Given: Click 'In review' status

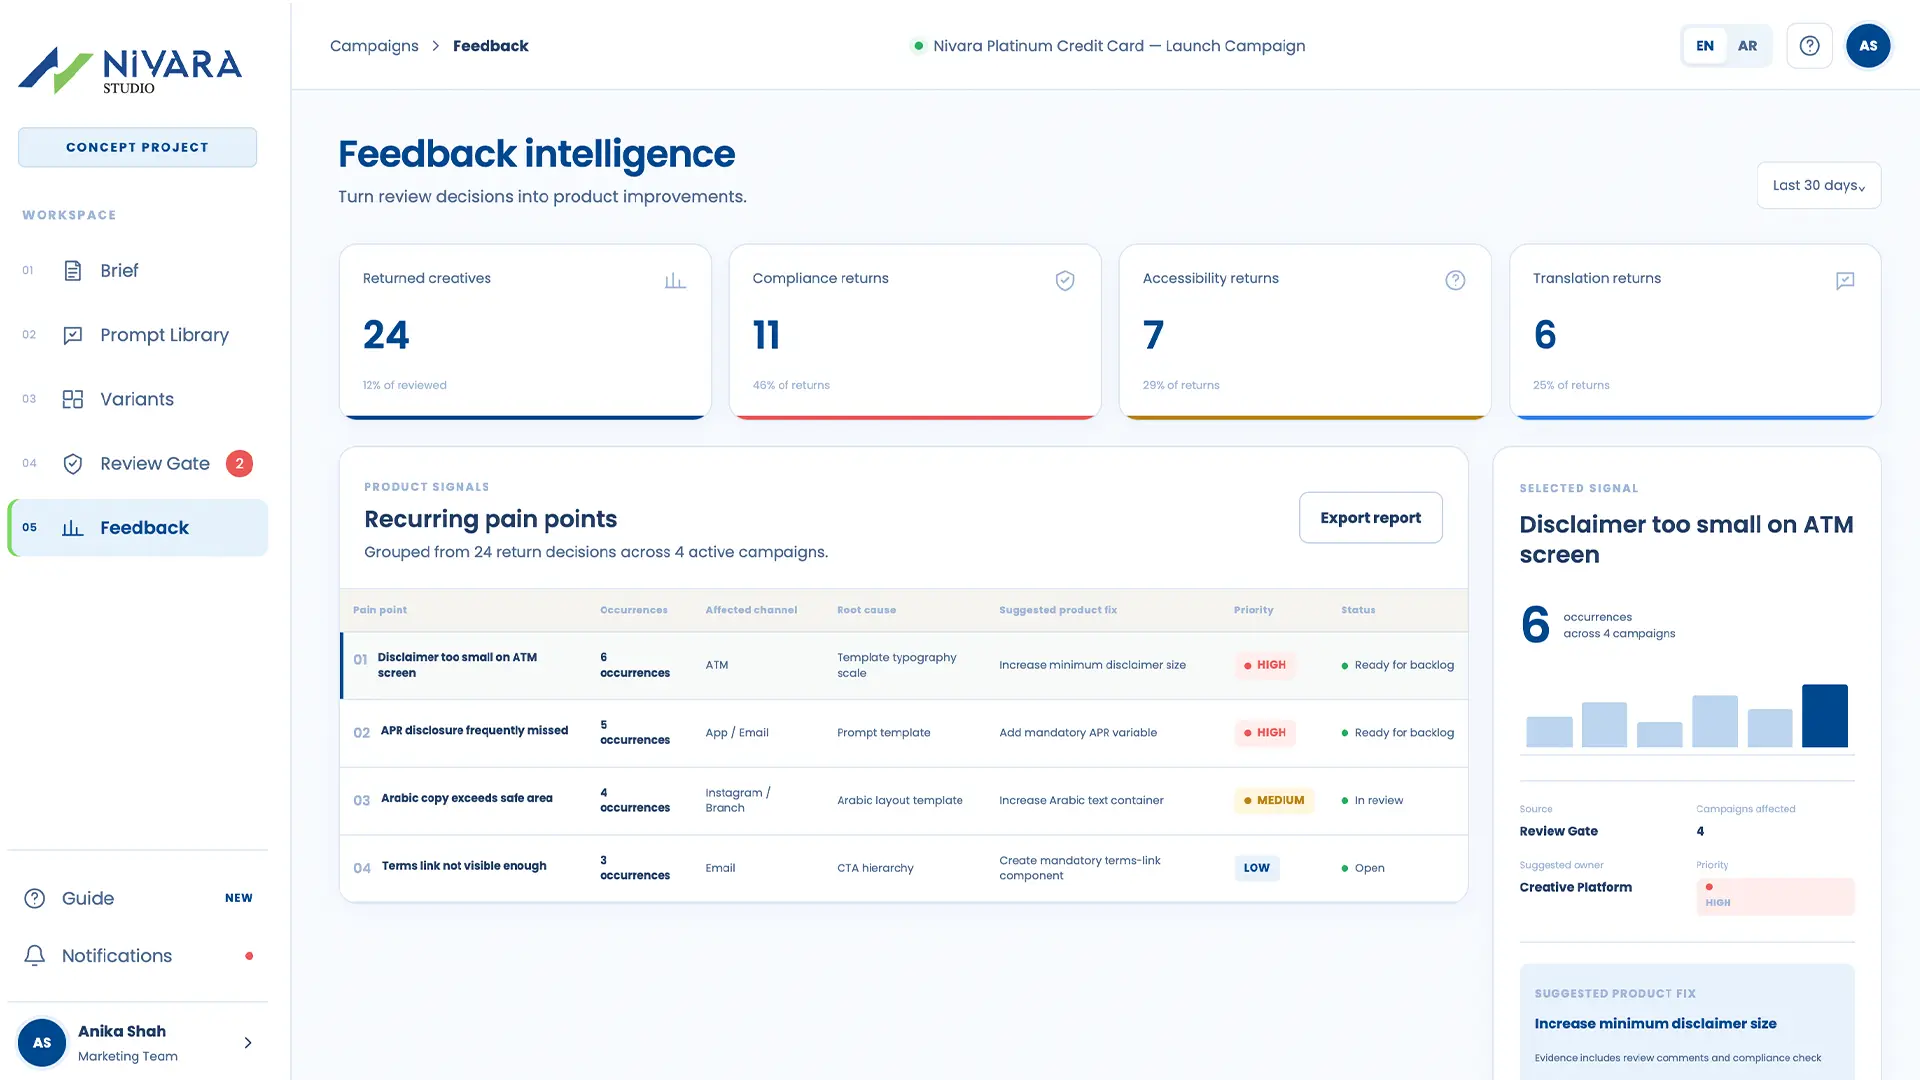Looking at the screenshot, I should [1372, 800].
